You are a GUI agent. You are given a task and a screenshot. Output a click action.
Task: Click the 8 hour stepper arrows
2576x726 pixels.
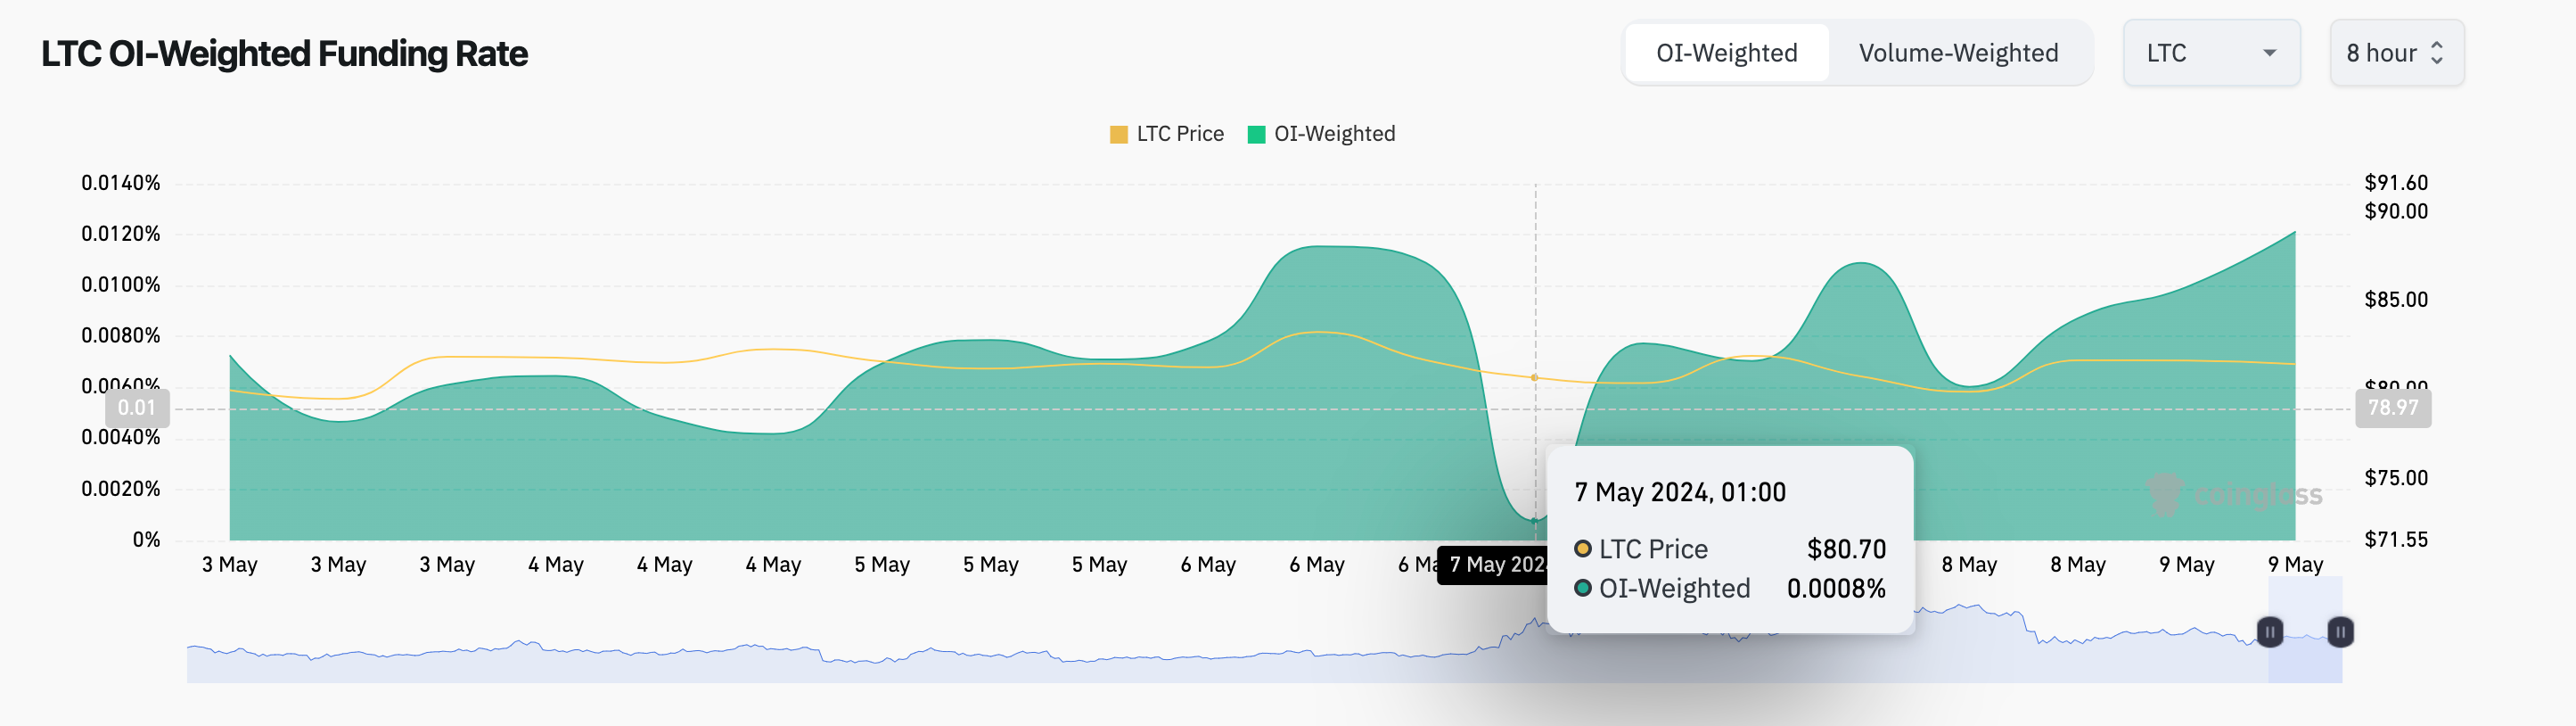[x=2437, y=53]
